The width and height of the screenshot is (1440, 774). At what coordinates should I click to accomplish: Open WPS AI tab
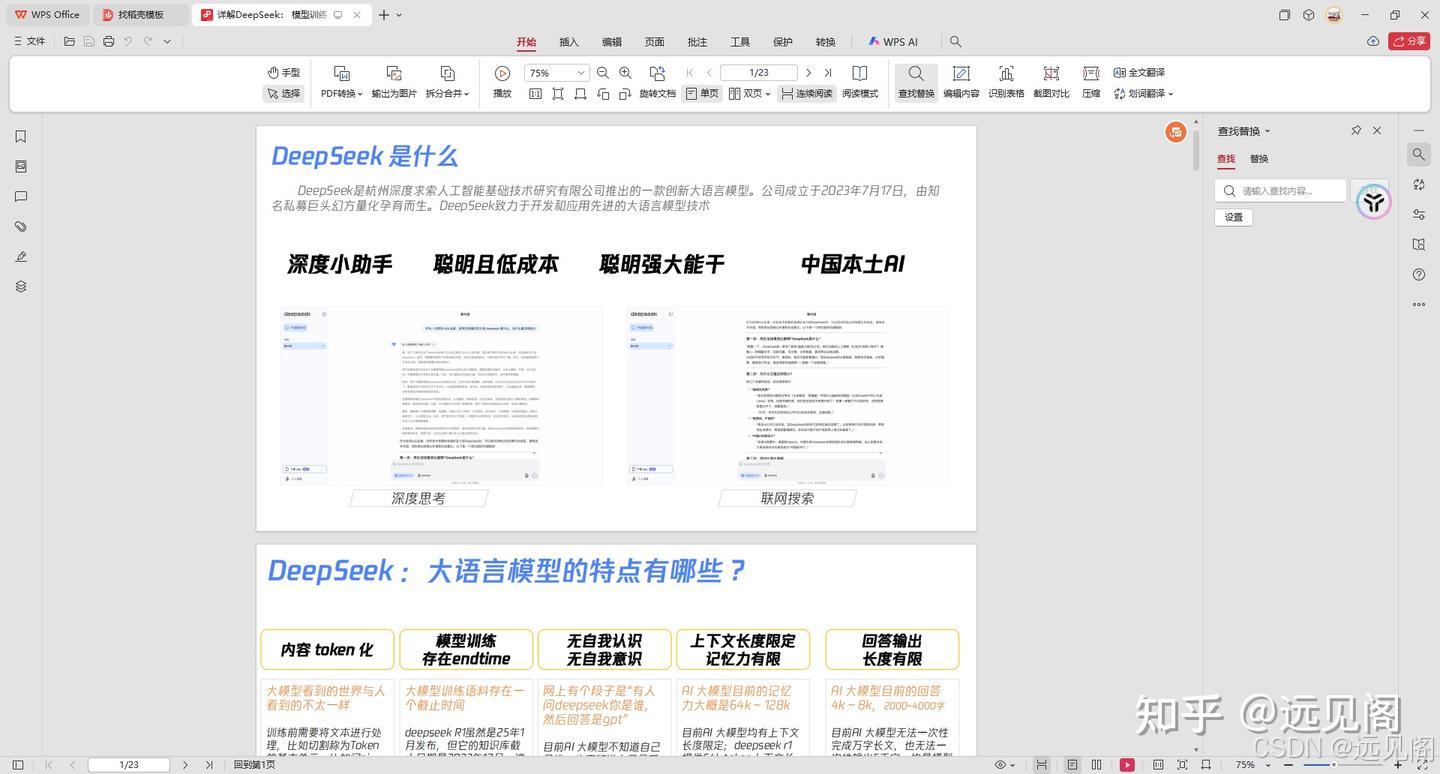click(x=892, y=42)
